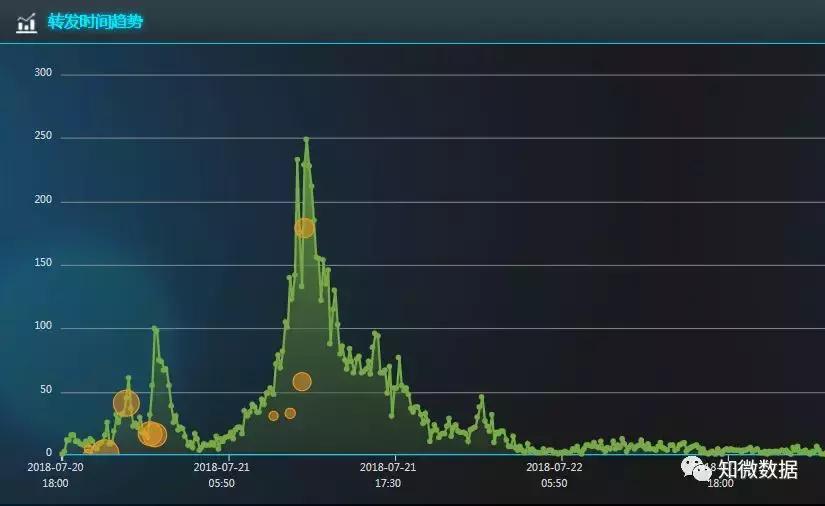Select the 转发时间趋势 panel title

[x=95, y=22]
